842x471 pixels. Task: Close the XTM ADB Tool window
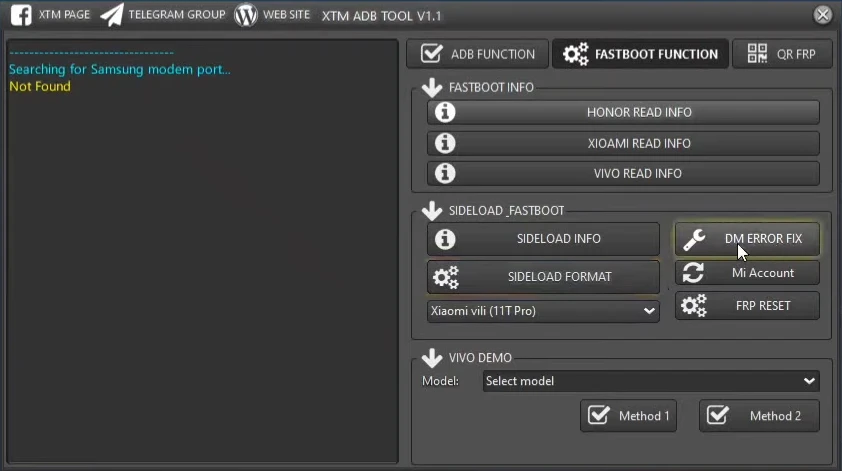point(822,15)
